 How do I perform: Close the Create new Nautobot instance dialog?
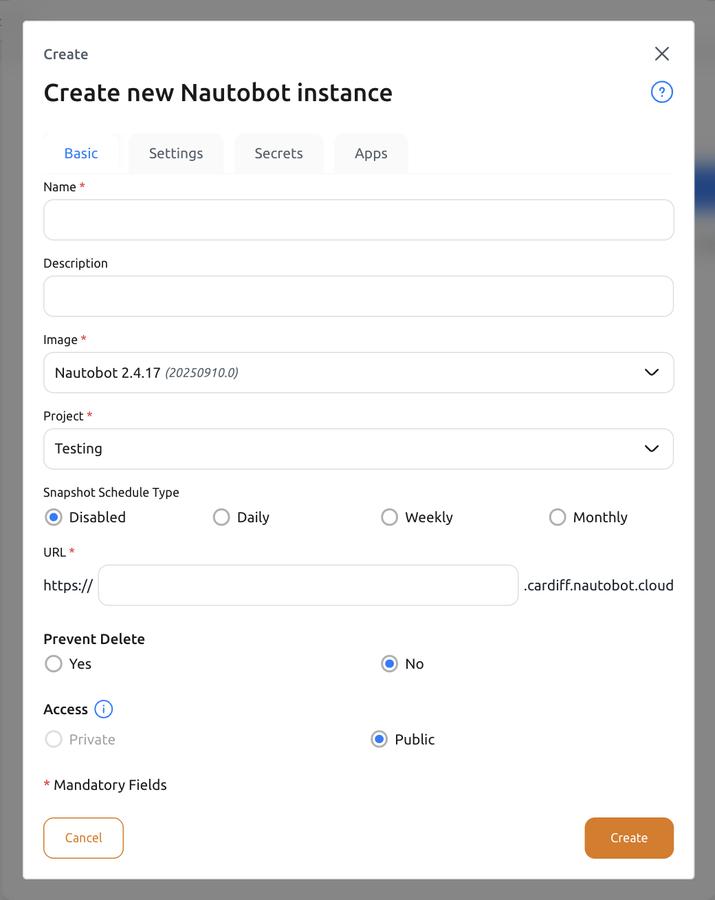coord(661,53)
